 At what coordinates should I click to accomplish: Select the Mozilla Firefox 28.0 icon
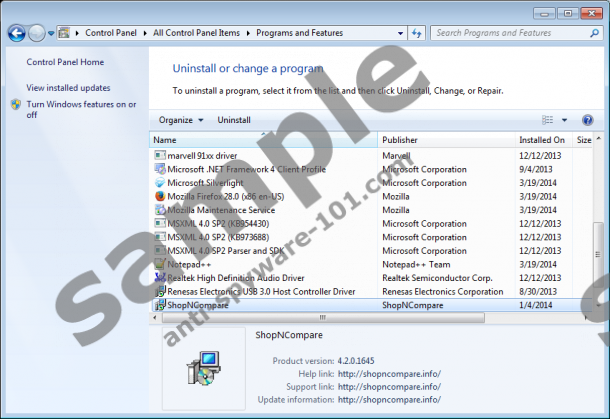click(x=160, y=196)
